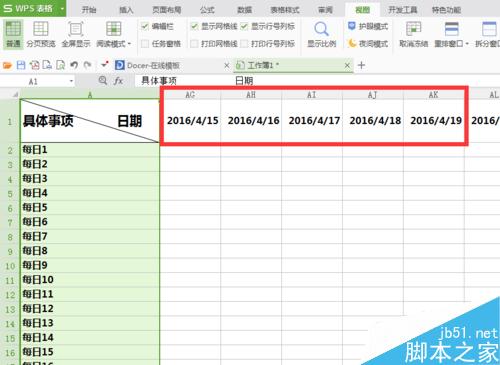Image resolution: width=500 pixels, height=365 pixels.
Task: Click the Print Preview icon
Action: [x=60, y=65]
